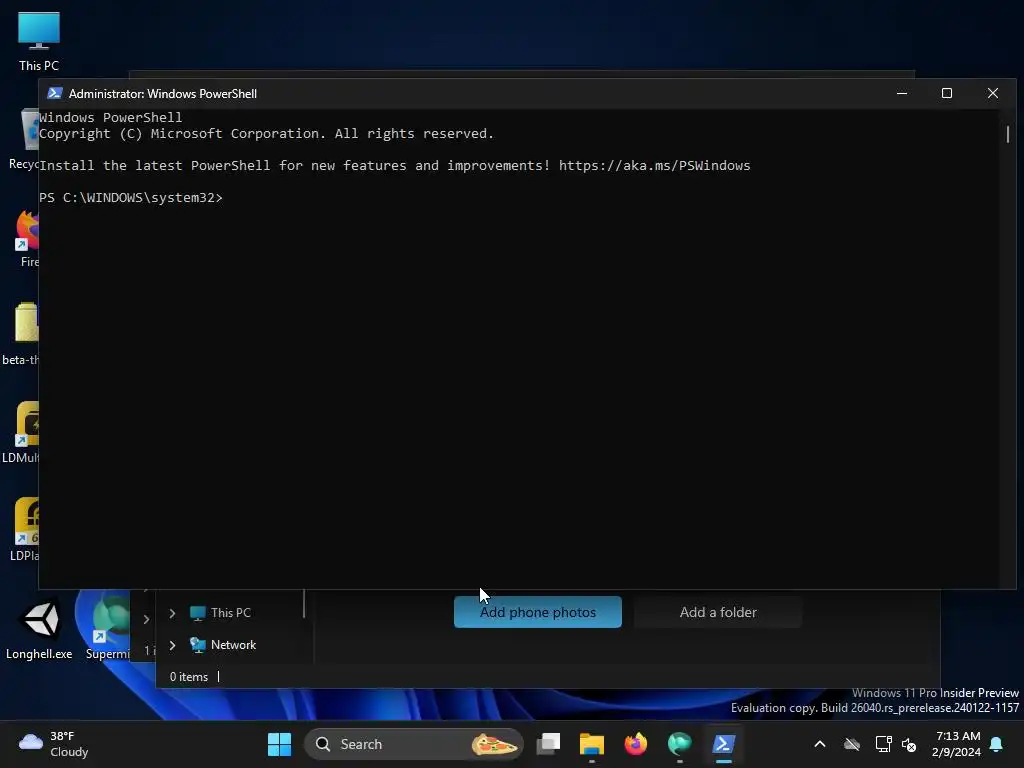Open Firefox desktop shortcut

point(26,238)
